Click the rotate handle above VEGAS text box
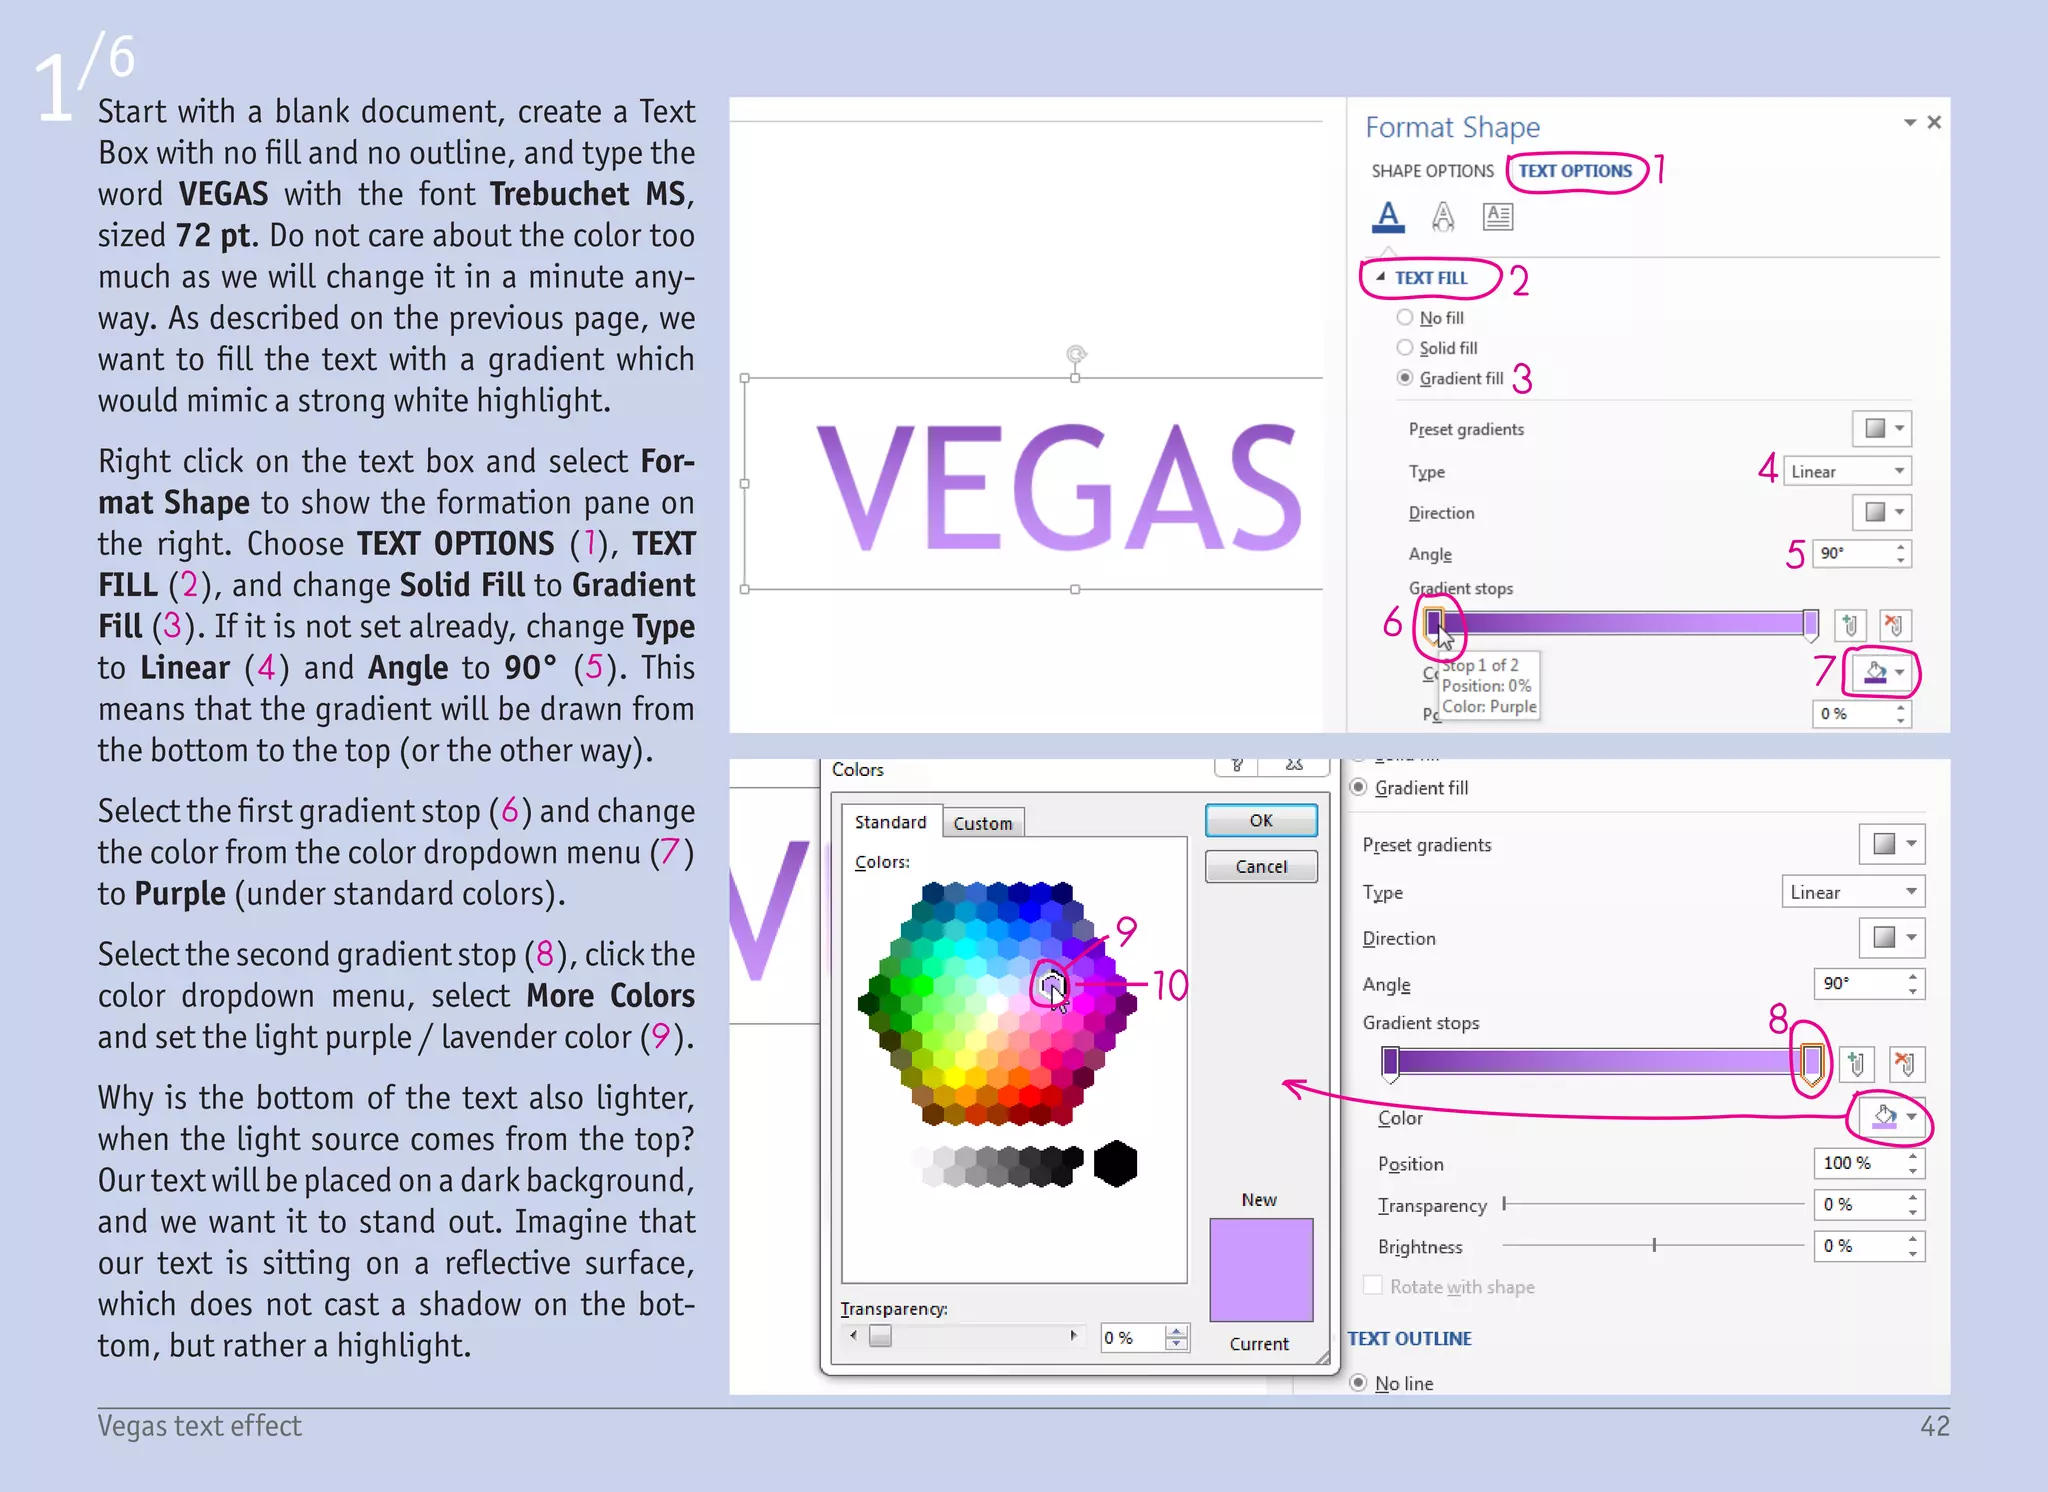Viewport: 2048px width, 1492px height. (1076, 354)
